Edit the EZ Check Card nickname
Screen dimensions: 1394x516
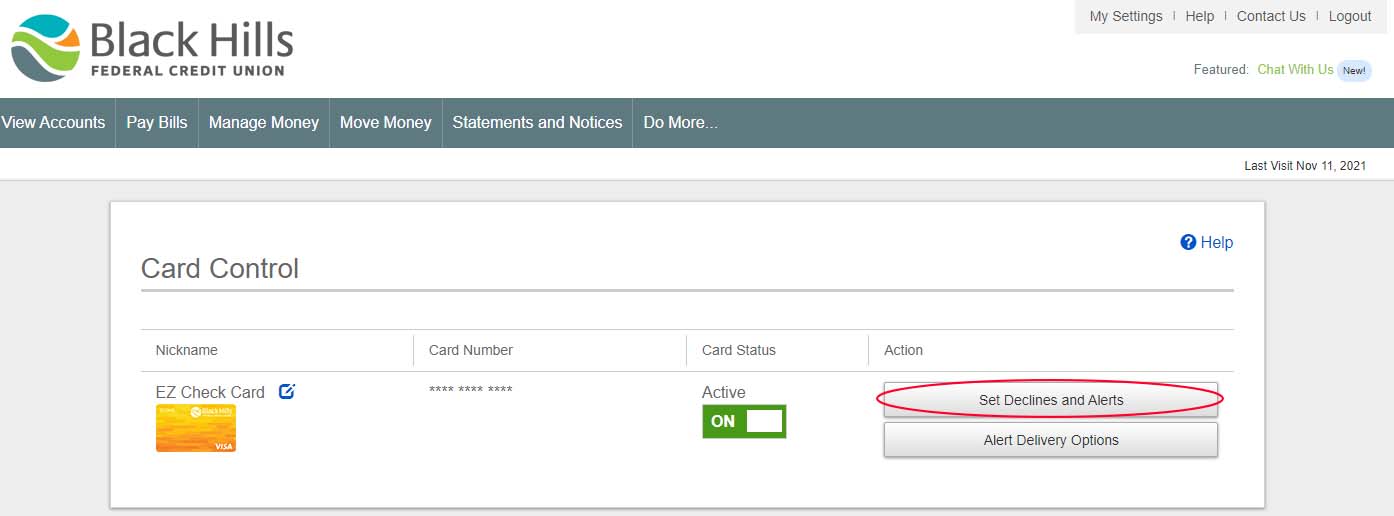(x=287, y=391)
